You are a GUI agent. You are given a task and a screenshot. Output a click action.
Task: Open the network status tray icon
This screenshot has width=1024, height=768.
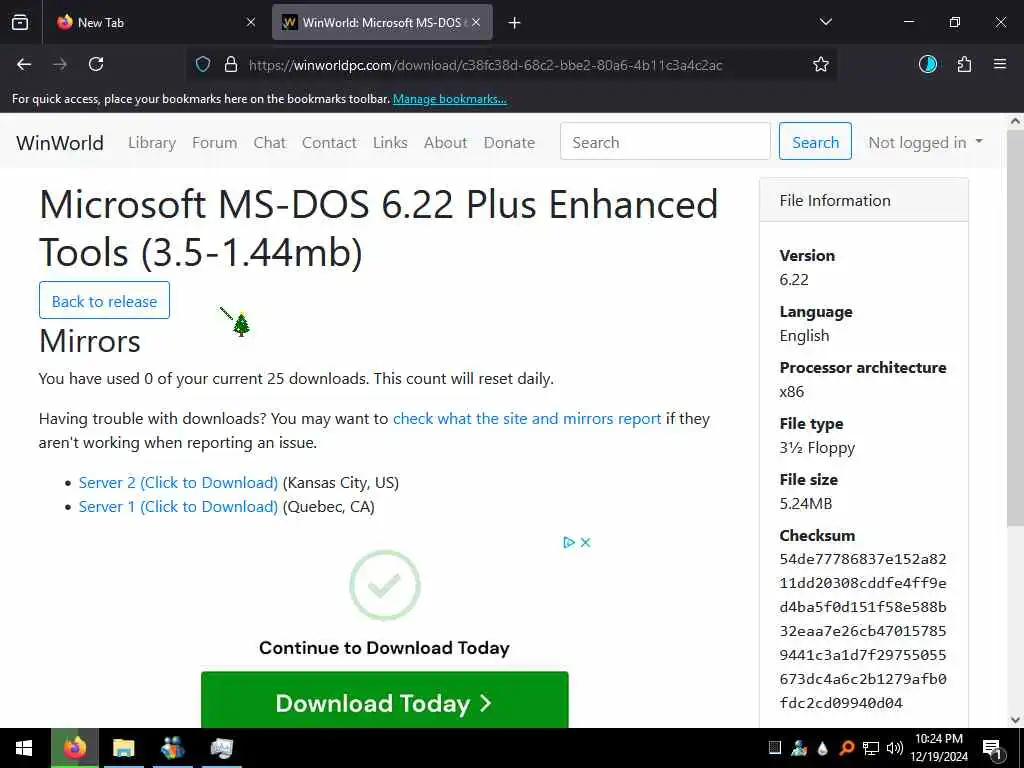[871, 748]
